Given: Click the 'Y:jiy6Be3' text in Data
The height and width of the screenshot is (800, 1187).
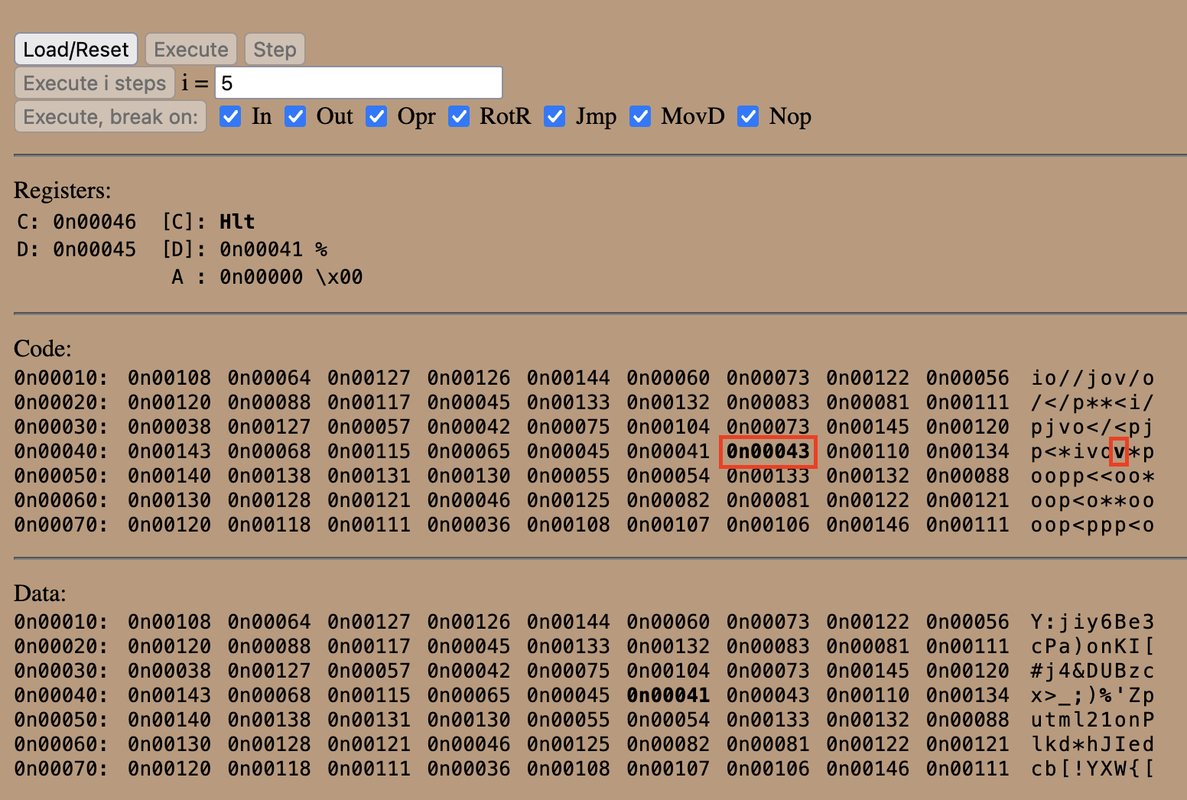Looking at the screenshot, I should pyautogui.click(x=1092, y=622).
